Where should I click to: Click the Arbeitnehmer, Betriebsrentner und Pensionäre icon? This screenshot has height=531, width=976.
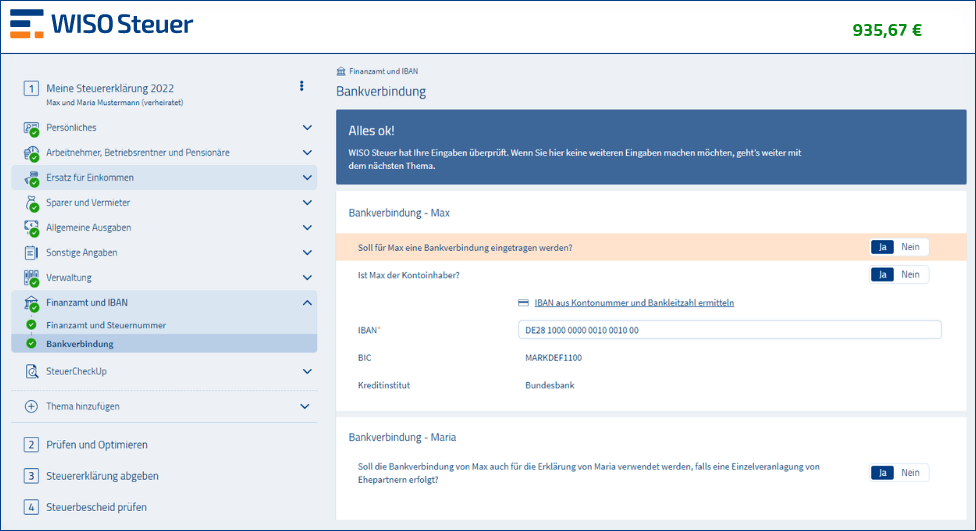31,153
